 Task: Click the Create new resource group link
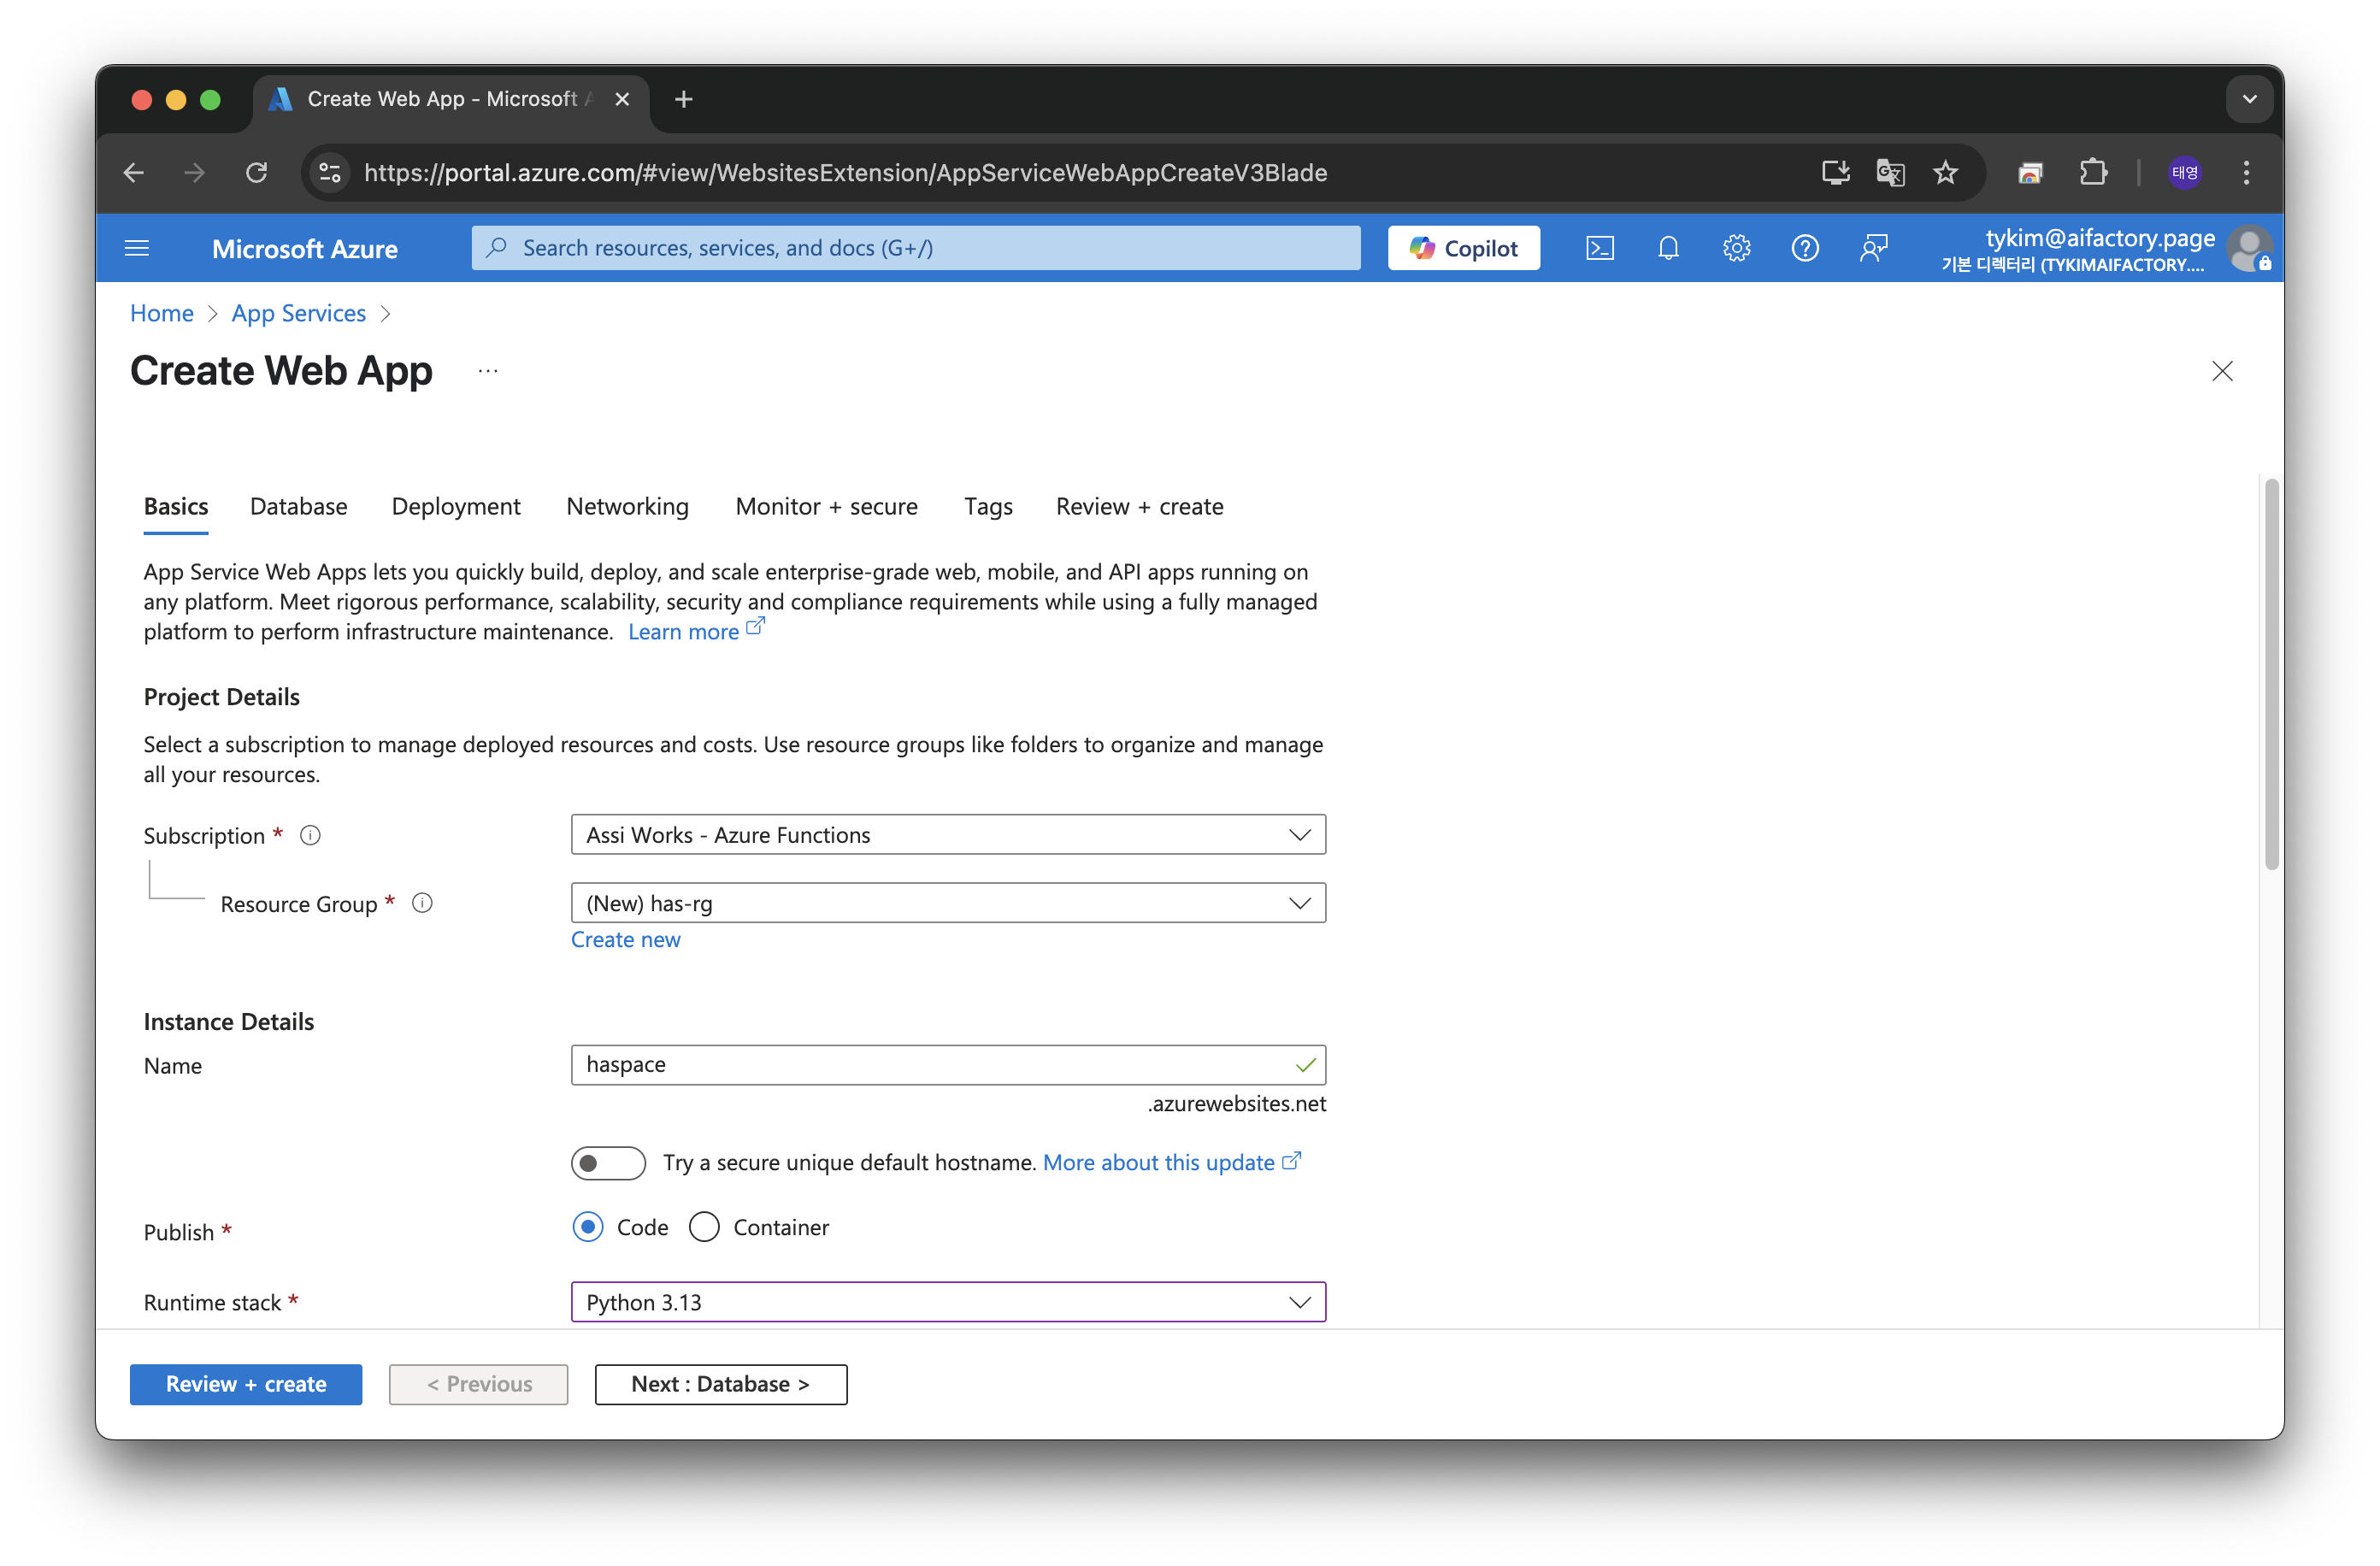coord(625,940)
